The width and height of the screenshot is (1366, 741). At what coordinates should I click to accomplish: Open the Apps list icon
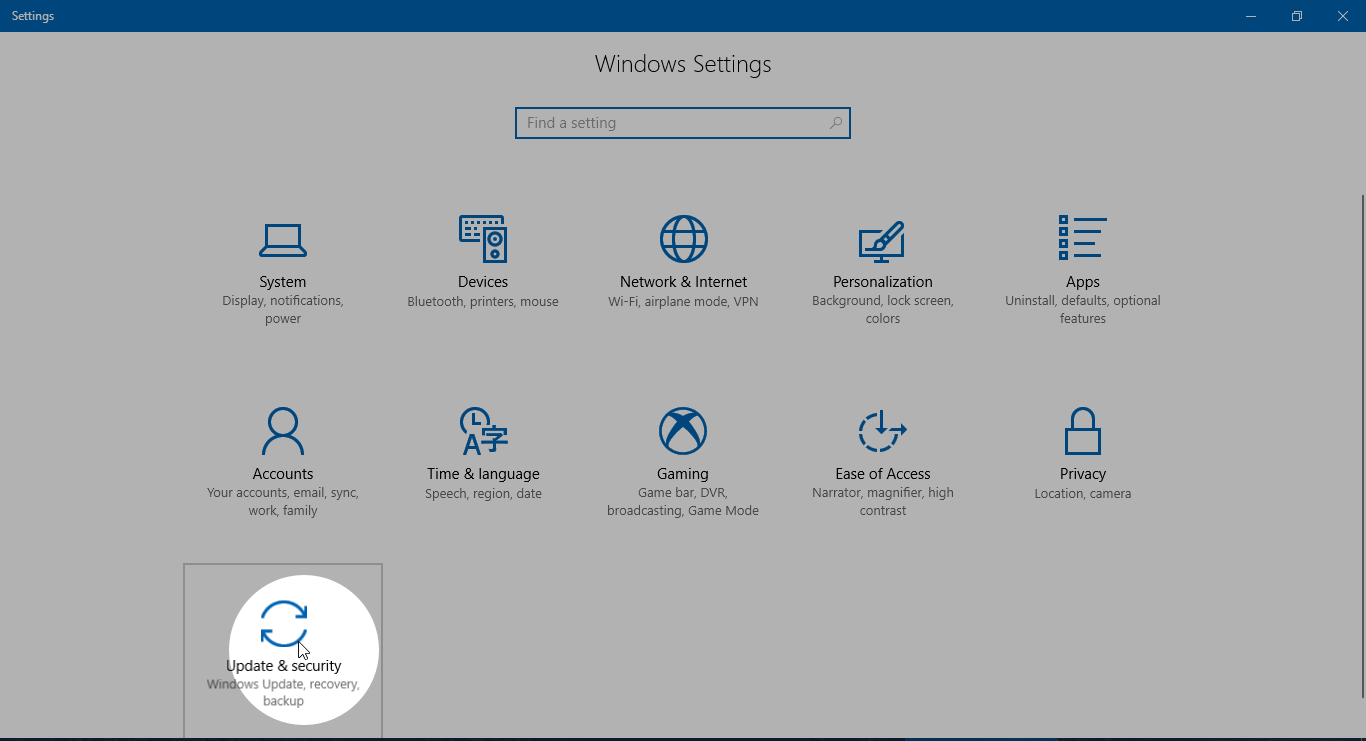coord(1082,238)
